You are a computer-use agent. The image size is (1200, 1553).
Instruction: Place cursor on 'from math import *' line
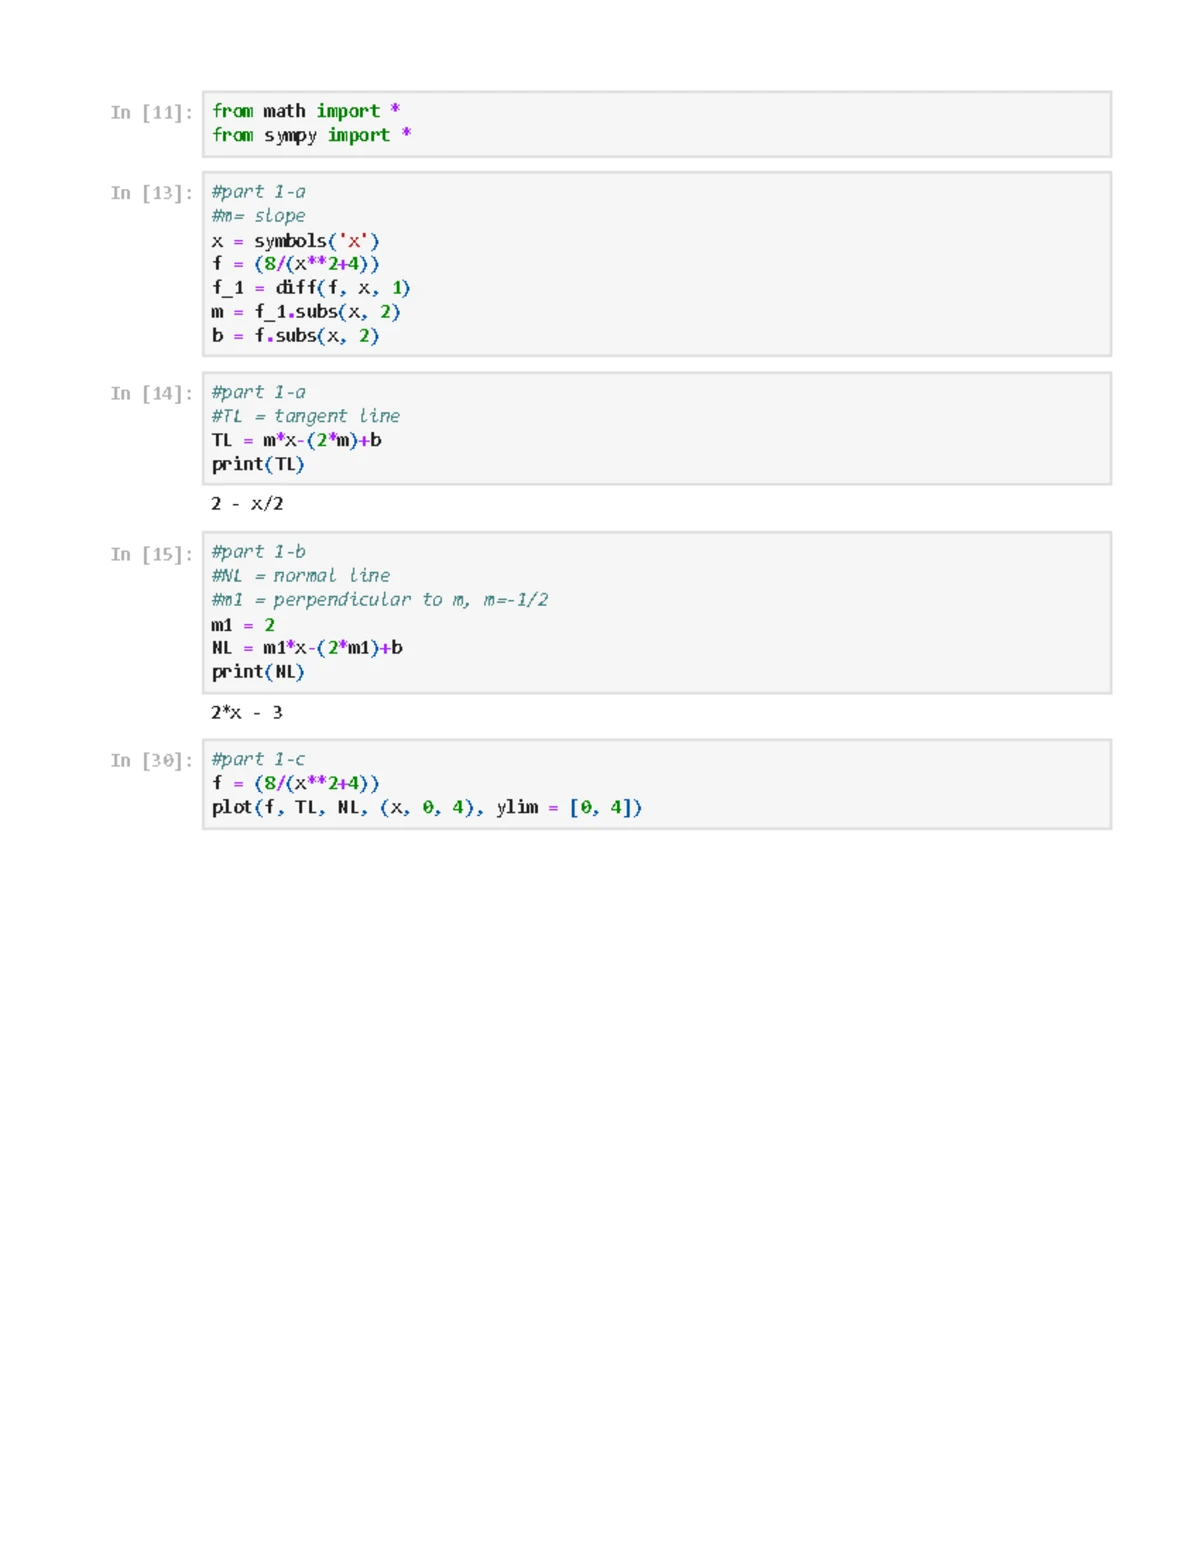pyautogui.click(x=305, y=111)
